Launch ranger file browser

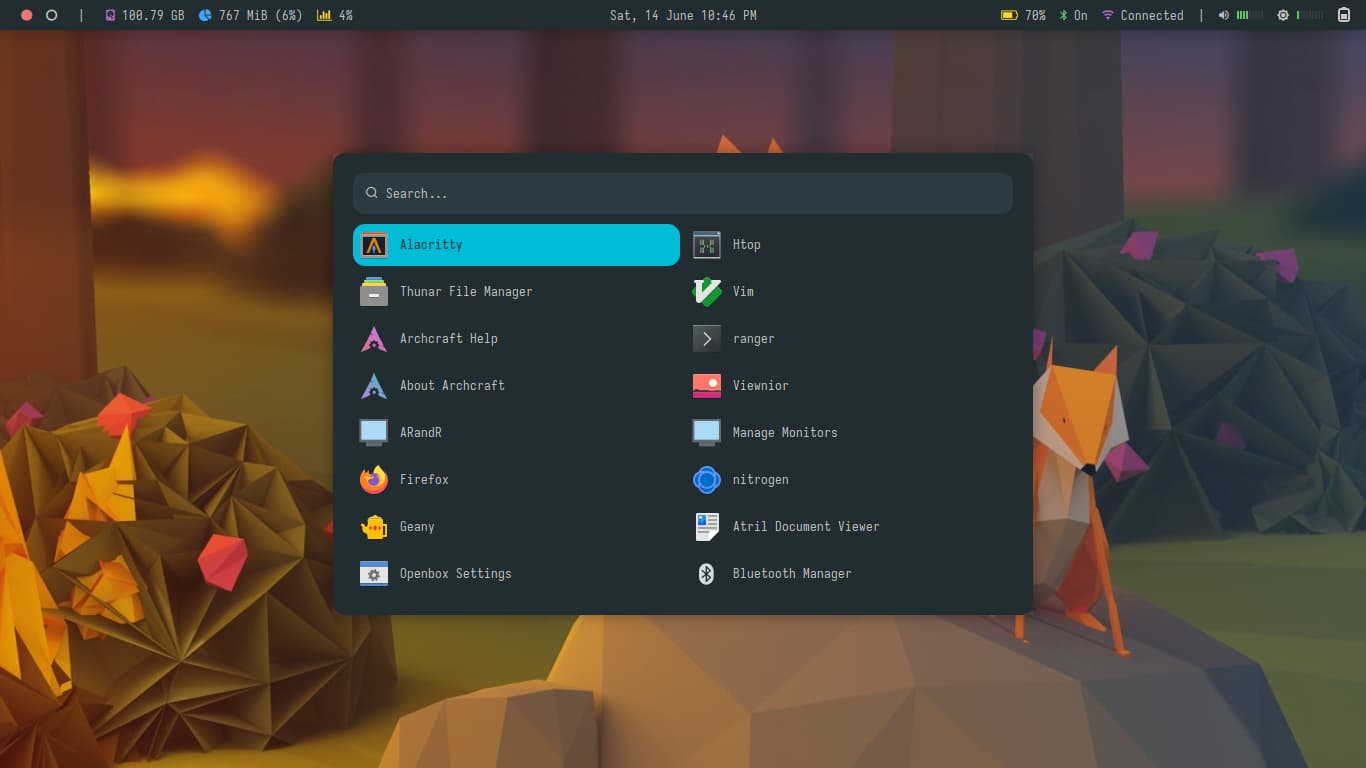pos(849,339)
